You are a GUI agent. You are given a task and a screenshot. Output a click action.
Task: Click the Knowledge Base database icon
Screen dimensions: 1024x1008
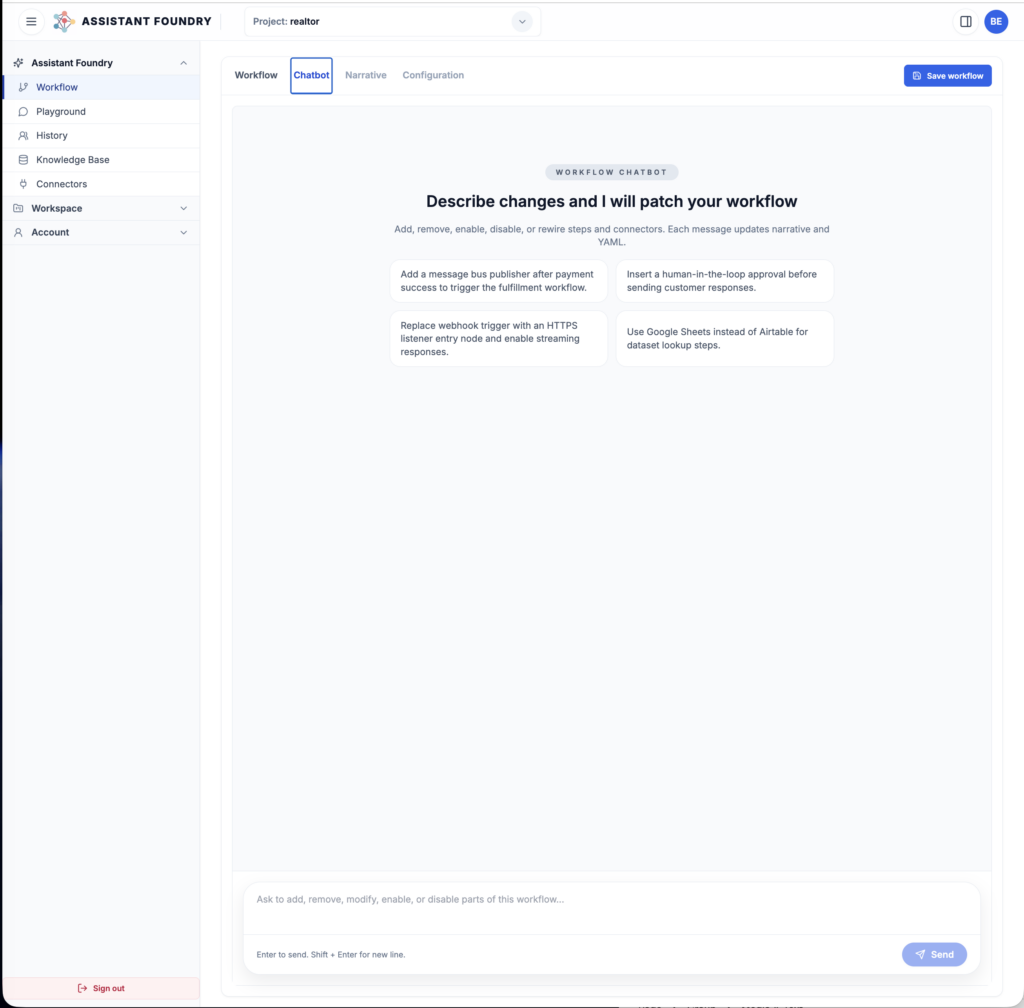click(x=24, y=160)
